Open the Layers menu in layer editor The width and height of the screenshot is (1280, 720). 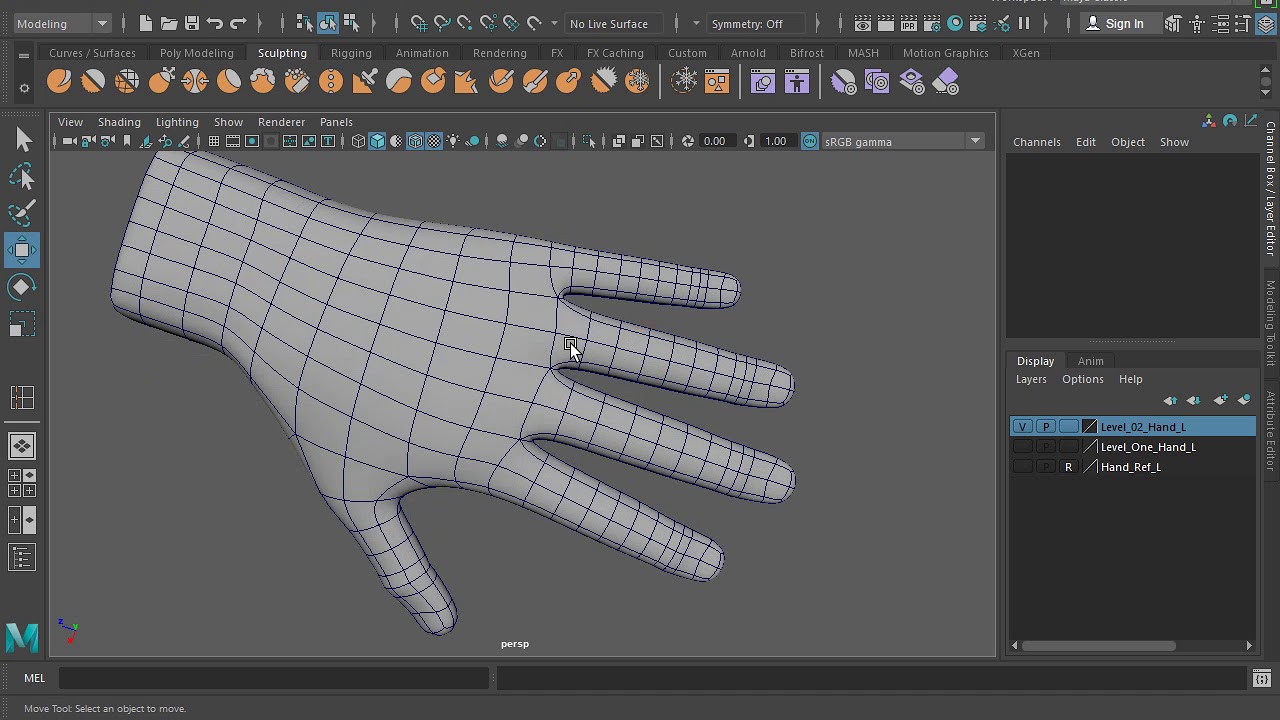(x=1031, y=379)
